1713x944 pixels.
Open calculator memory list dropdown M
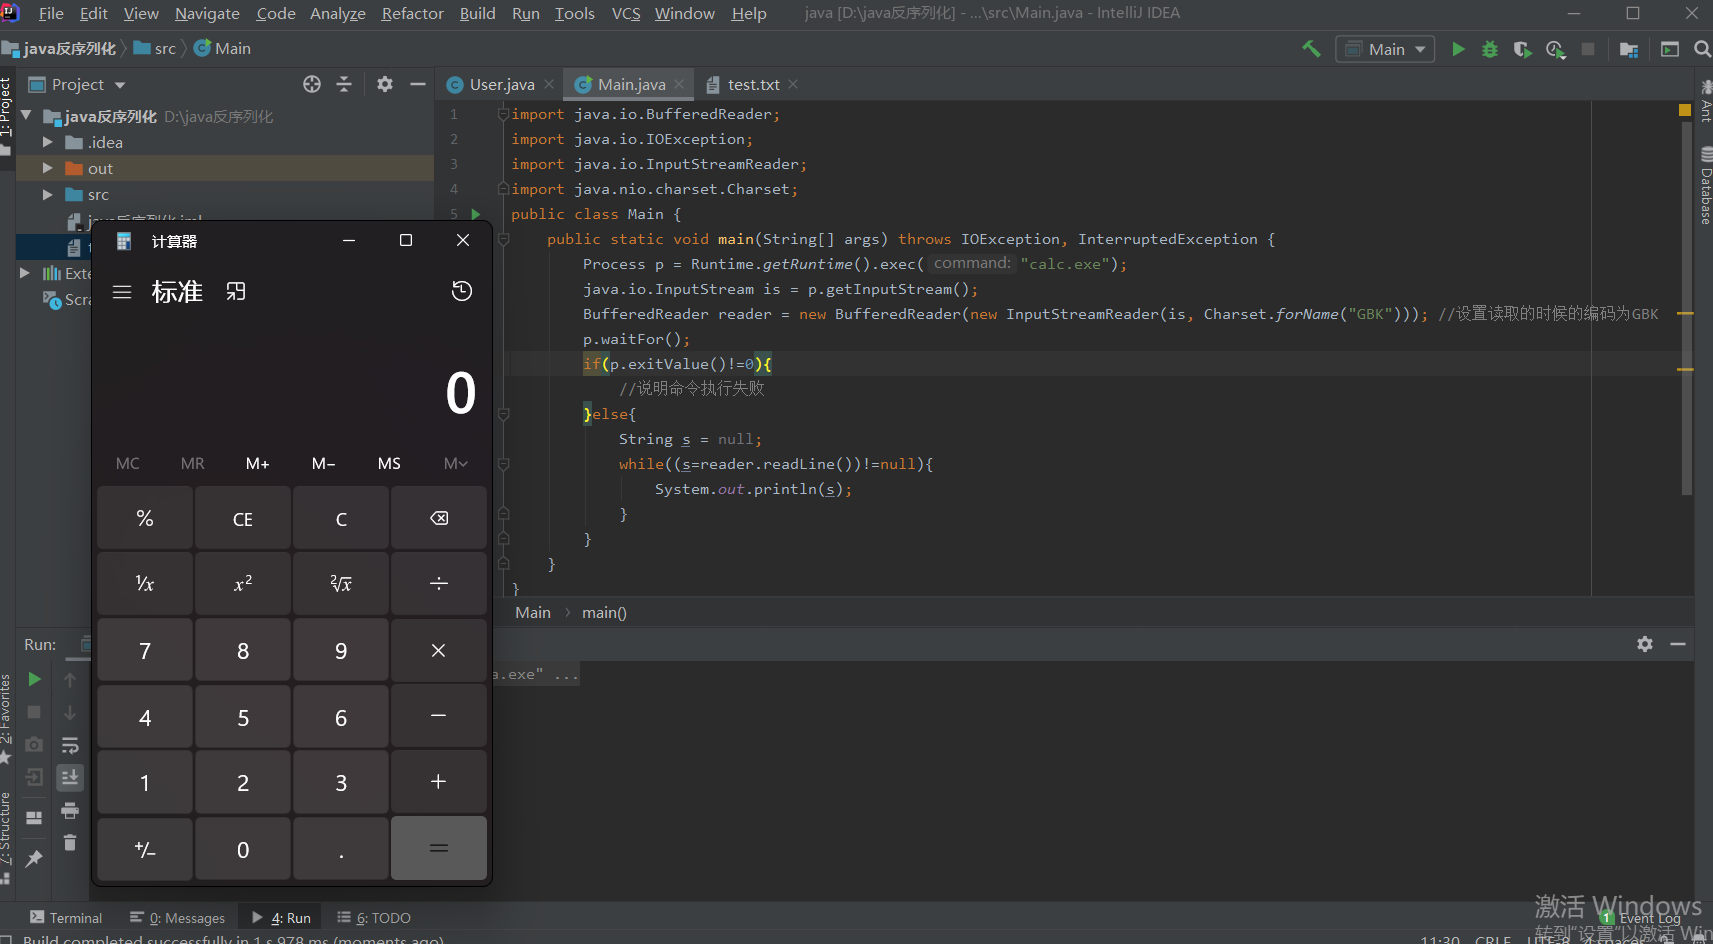[456, 463]
